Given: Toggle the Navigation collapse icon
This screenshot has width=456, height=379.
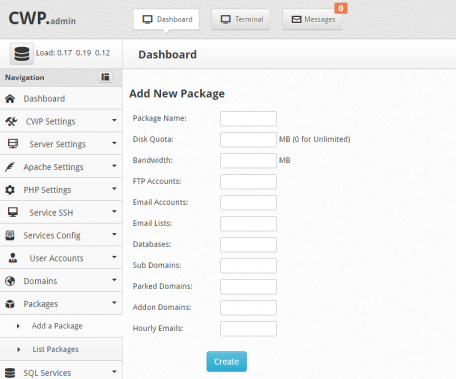Looking at the screenshot, I should [105, 77].
